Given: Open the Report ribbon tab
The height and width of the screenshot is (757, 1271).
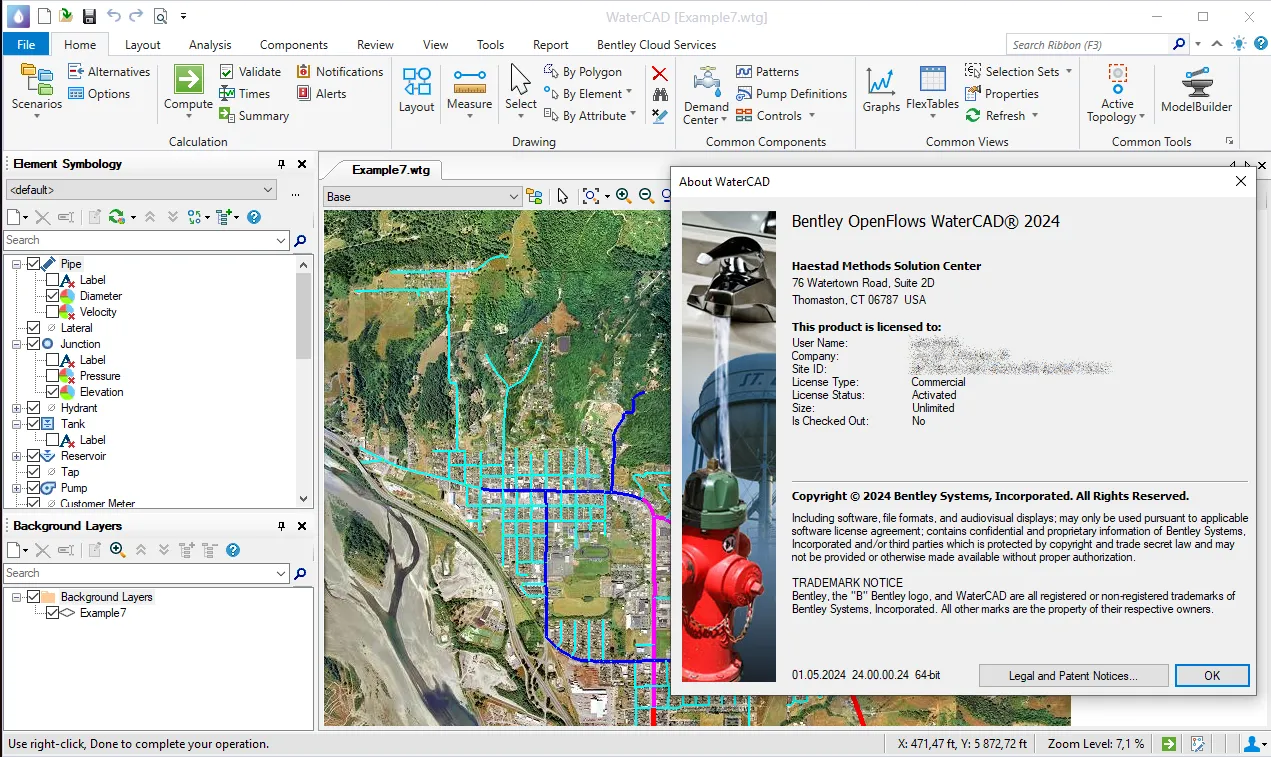Looking at the screenshot, I should coord(551,44).
